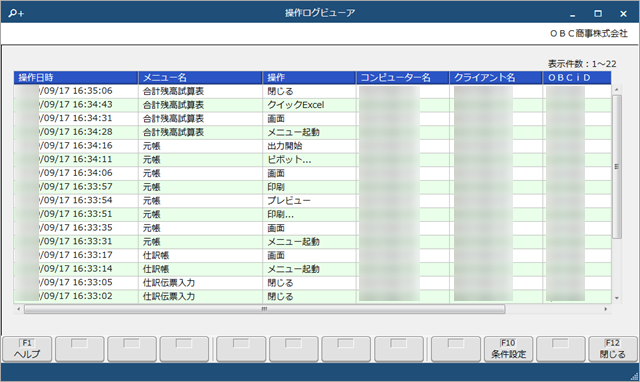Image resolution: width=640 pixels, height=382 pixels.
Task: Click vertical scrollbar down arrow
Action: click(x=616, y=298)
